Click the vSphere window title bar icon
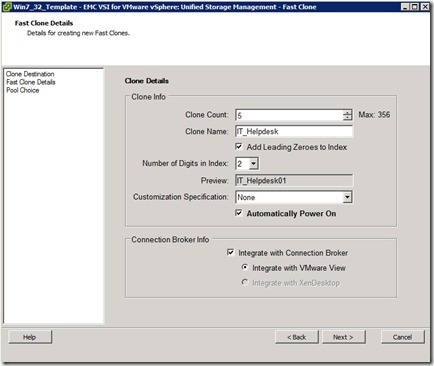 (7, 7)
